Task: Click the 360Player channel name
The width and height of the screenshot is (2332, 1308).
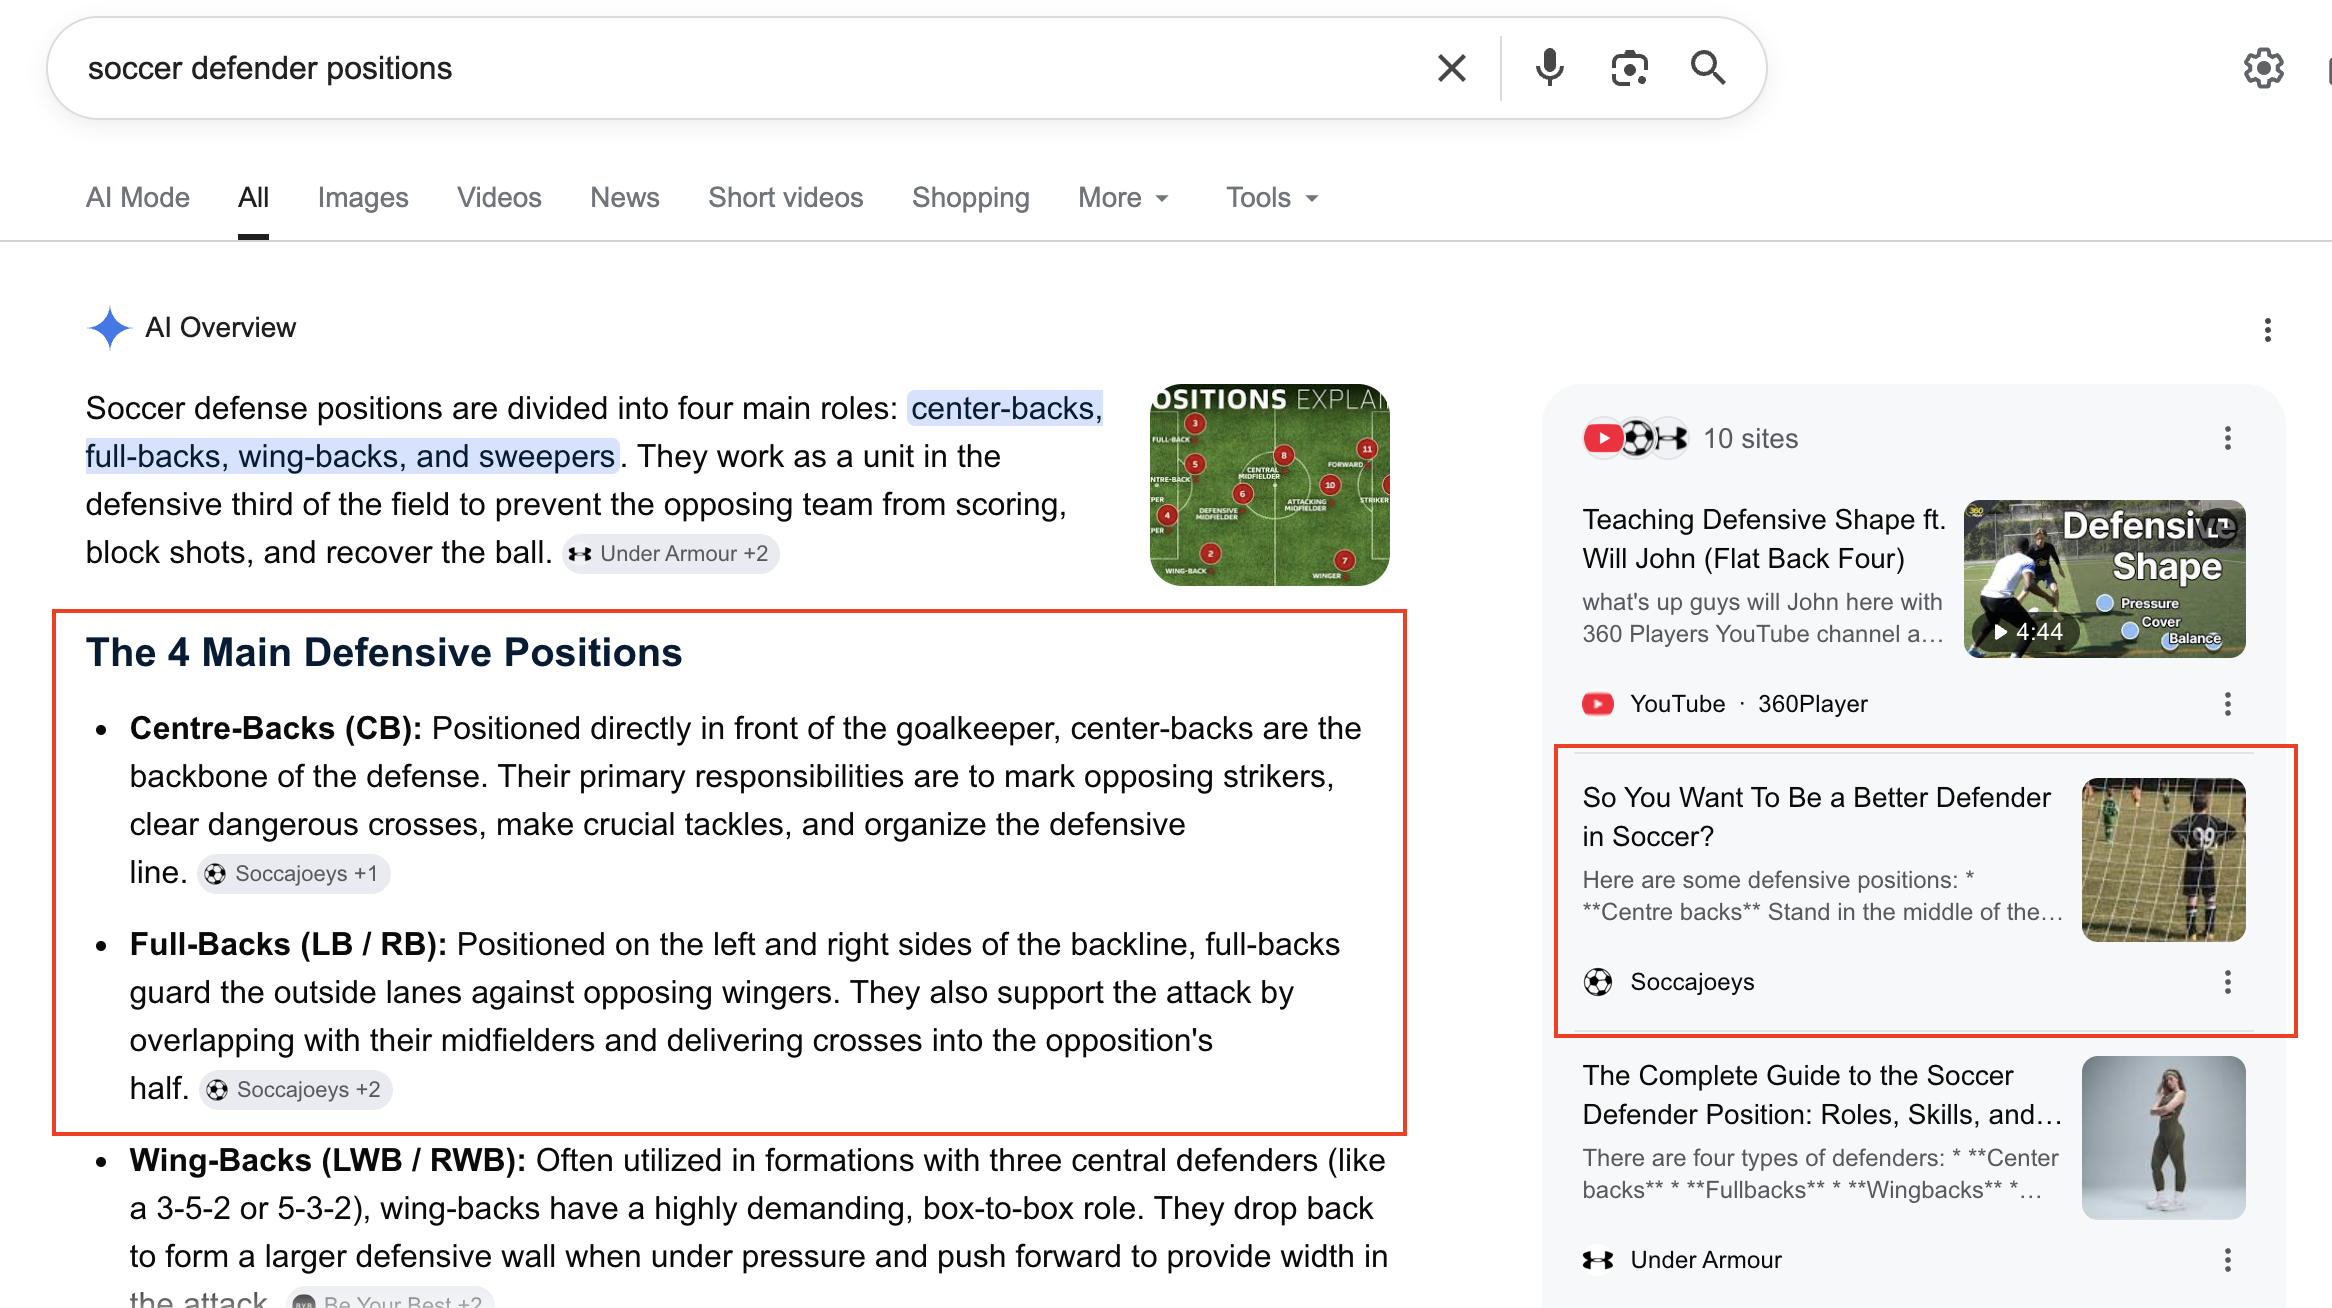Action: (1813, 704)
